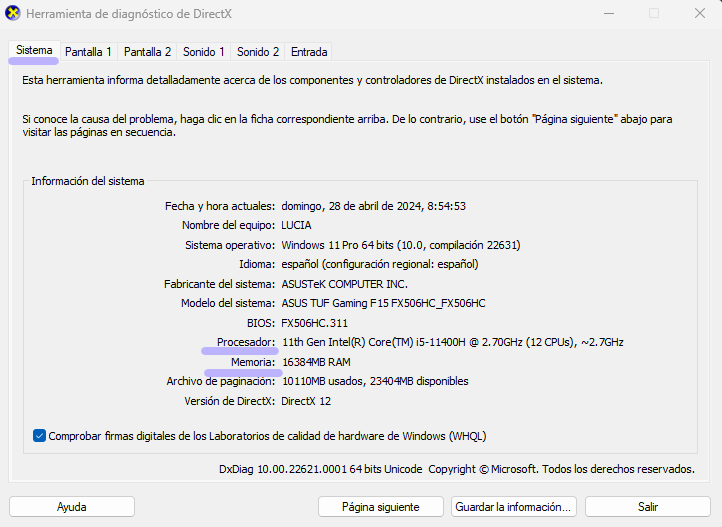Click the date value domingo, 28 de abril
The height and width of the screenshot is (527, 722).
coord(373,206)
